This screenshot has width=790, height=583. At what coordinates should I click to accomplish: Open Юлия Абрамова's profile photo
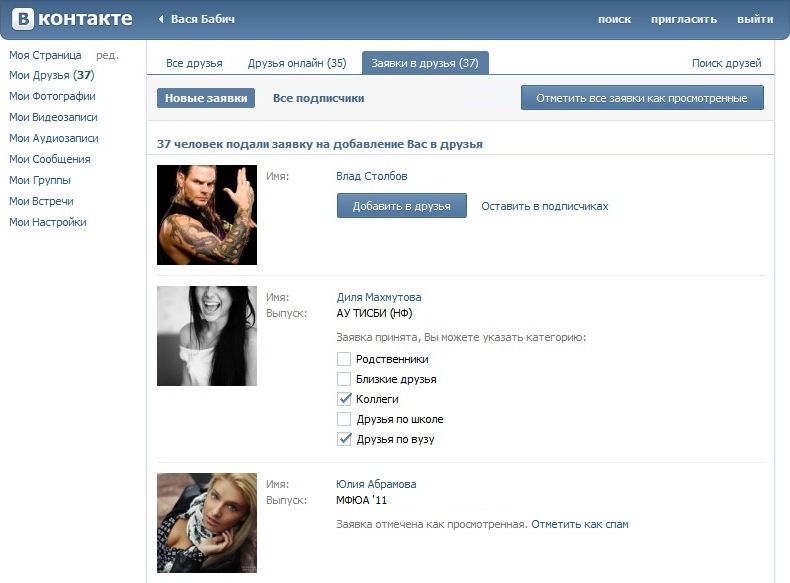coord(207,523)
